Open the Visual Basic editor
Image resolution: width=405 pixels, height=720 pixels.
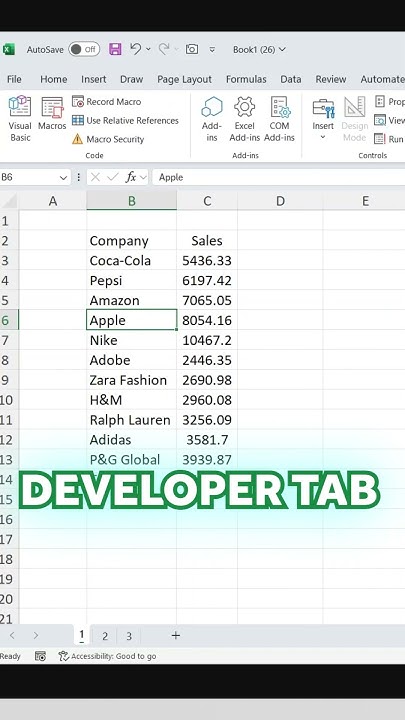(x=20, y=118)
